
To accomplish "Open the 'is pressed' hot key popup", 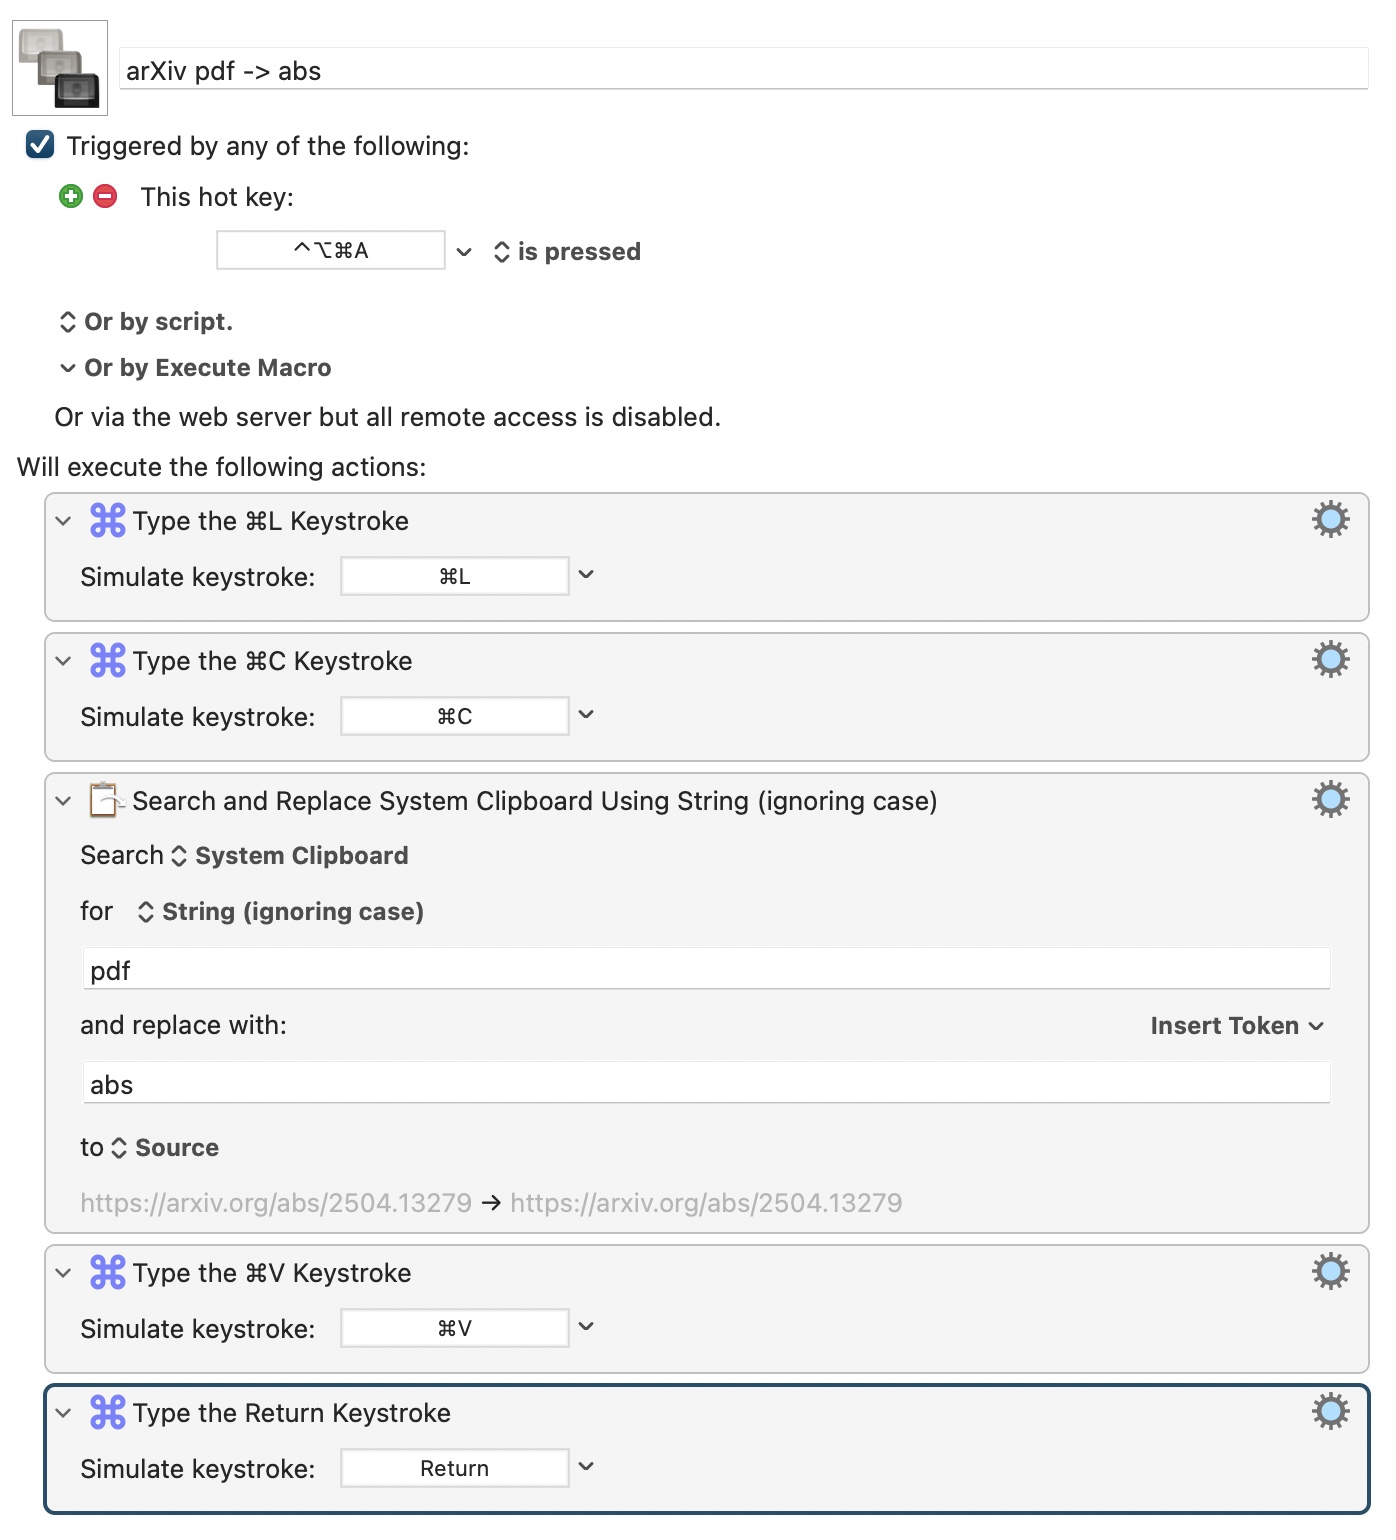I will coord(568,252).
